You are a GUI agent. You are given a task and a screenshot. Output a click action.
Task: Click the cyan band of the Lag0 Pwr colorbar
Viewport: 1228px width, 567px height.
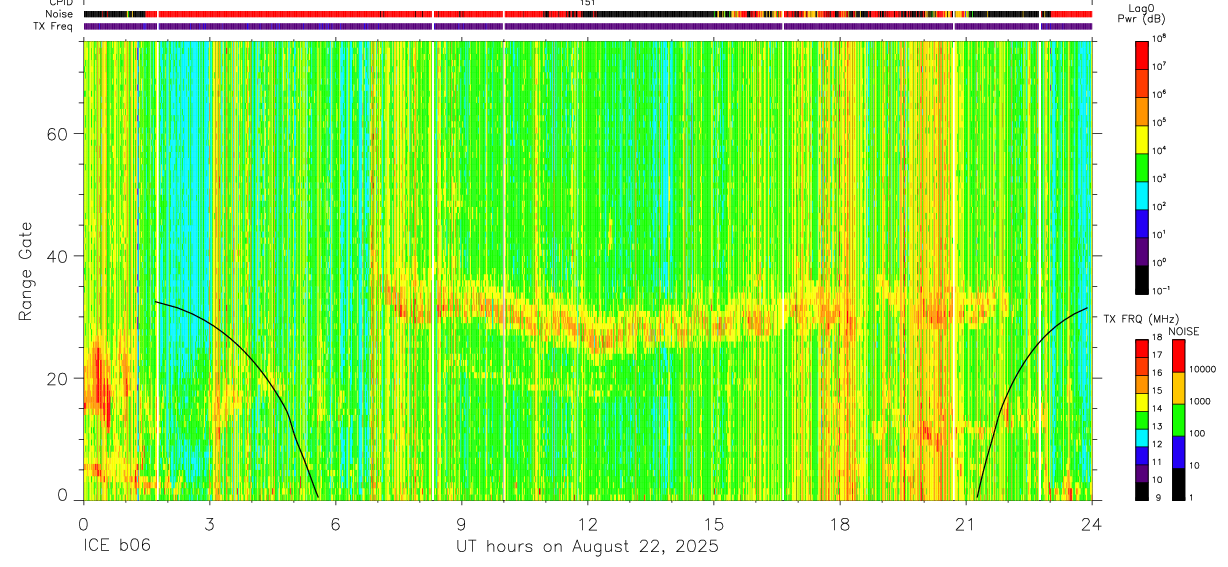pos(1143,195)
